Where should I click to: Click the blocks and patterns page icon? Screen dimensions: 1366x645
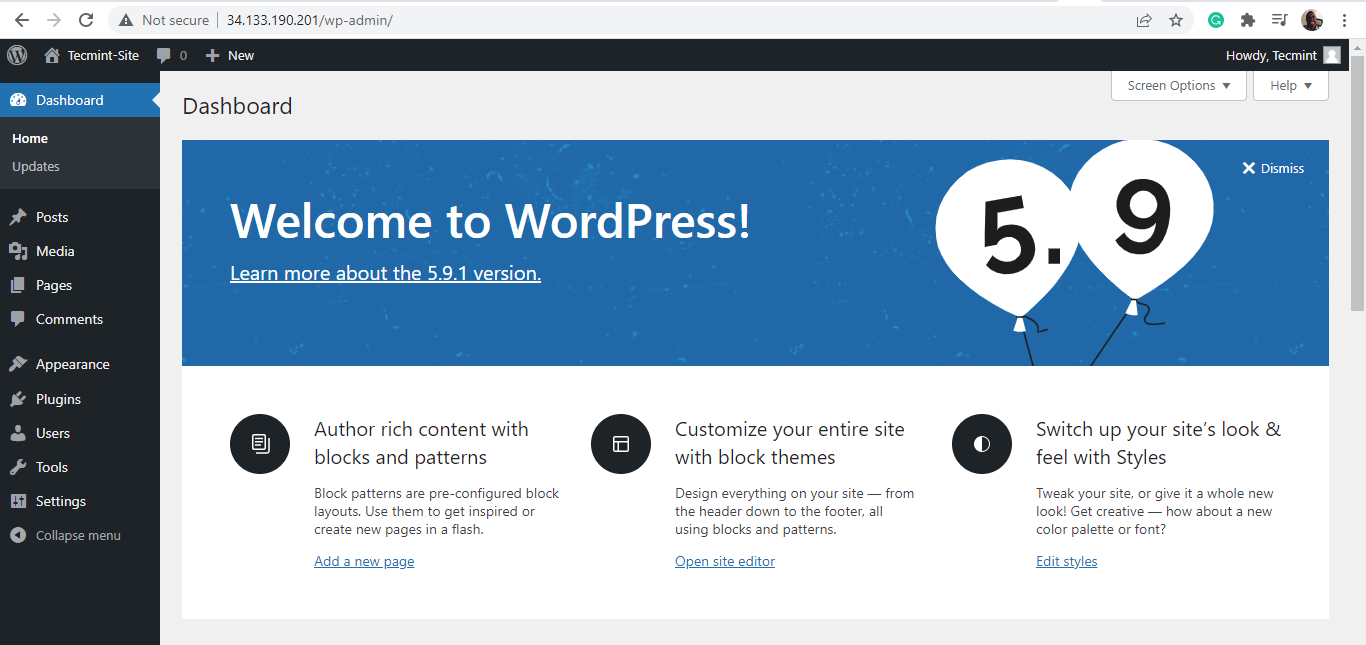pos(260,444)
